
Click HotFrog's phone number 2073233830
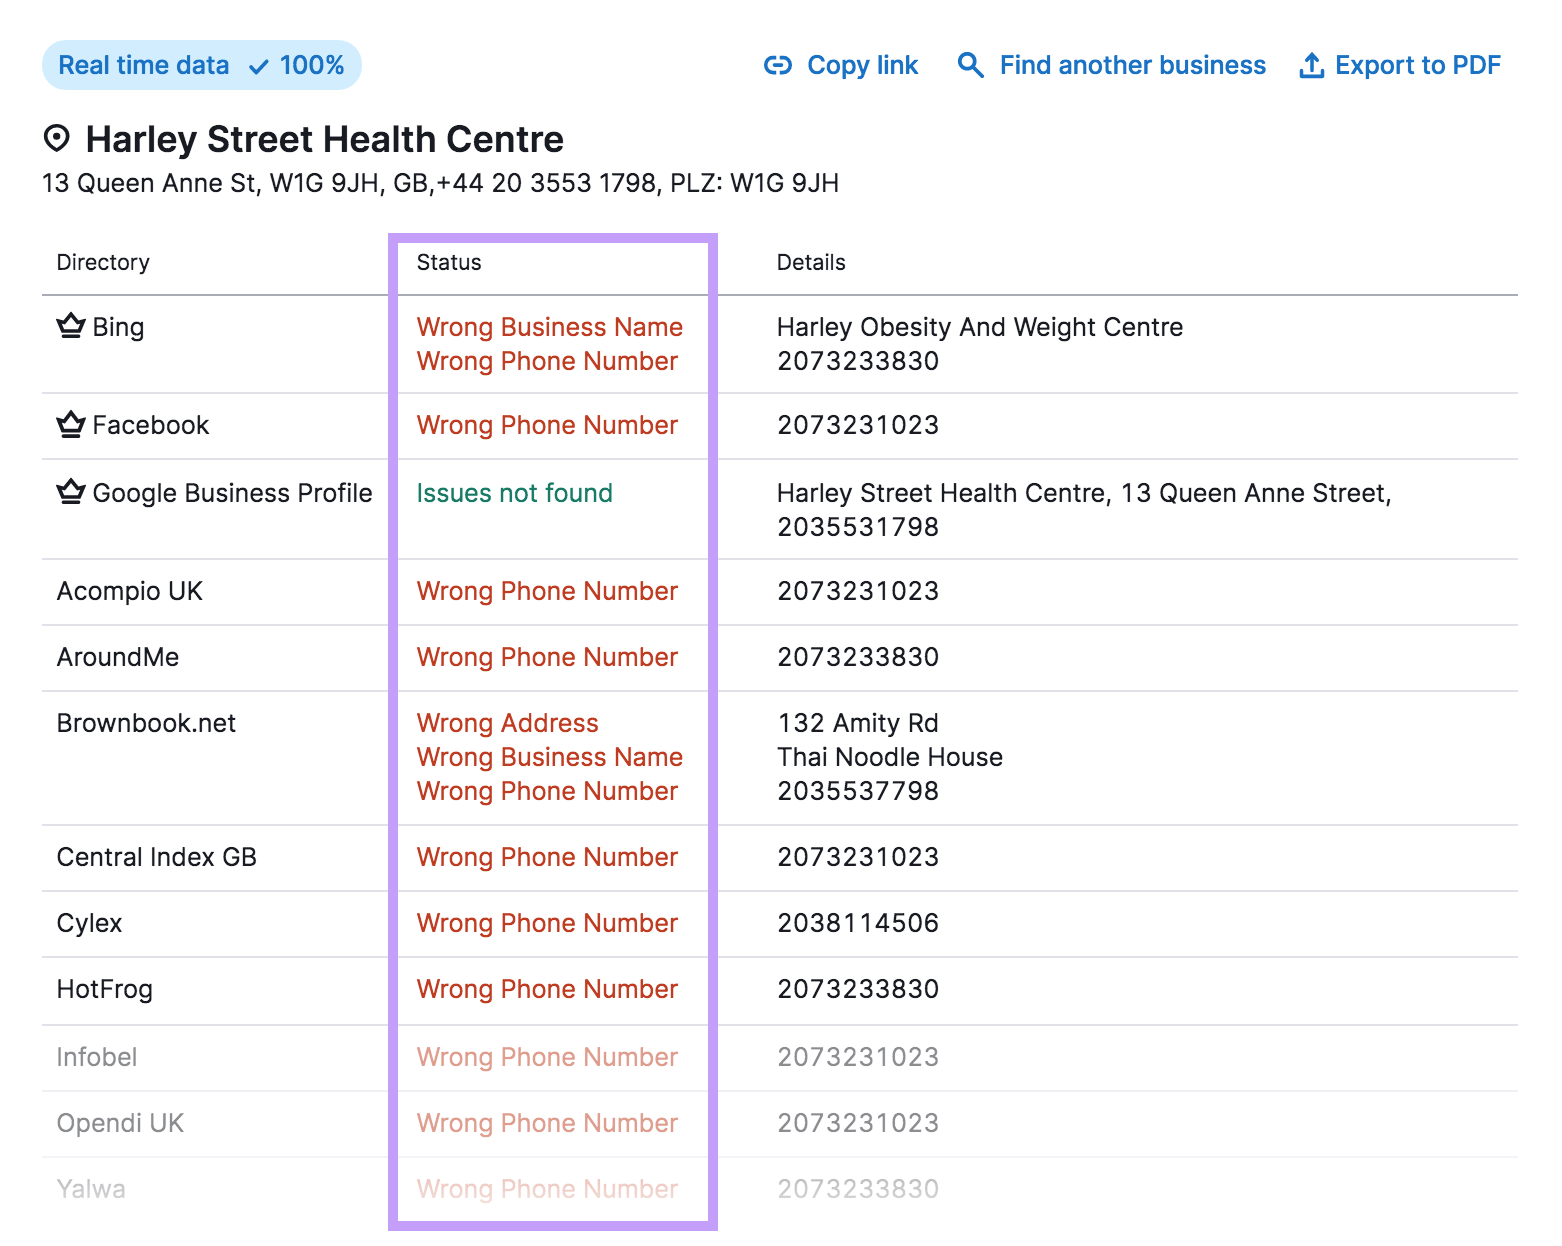[858, 989]
